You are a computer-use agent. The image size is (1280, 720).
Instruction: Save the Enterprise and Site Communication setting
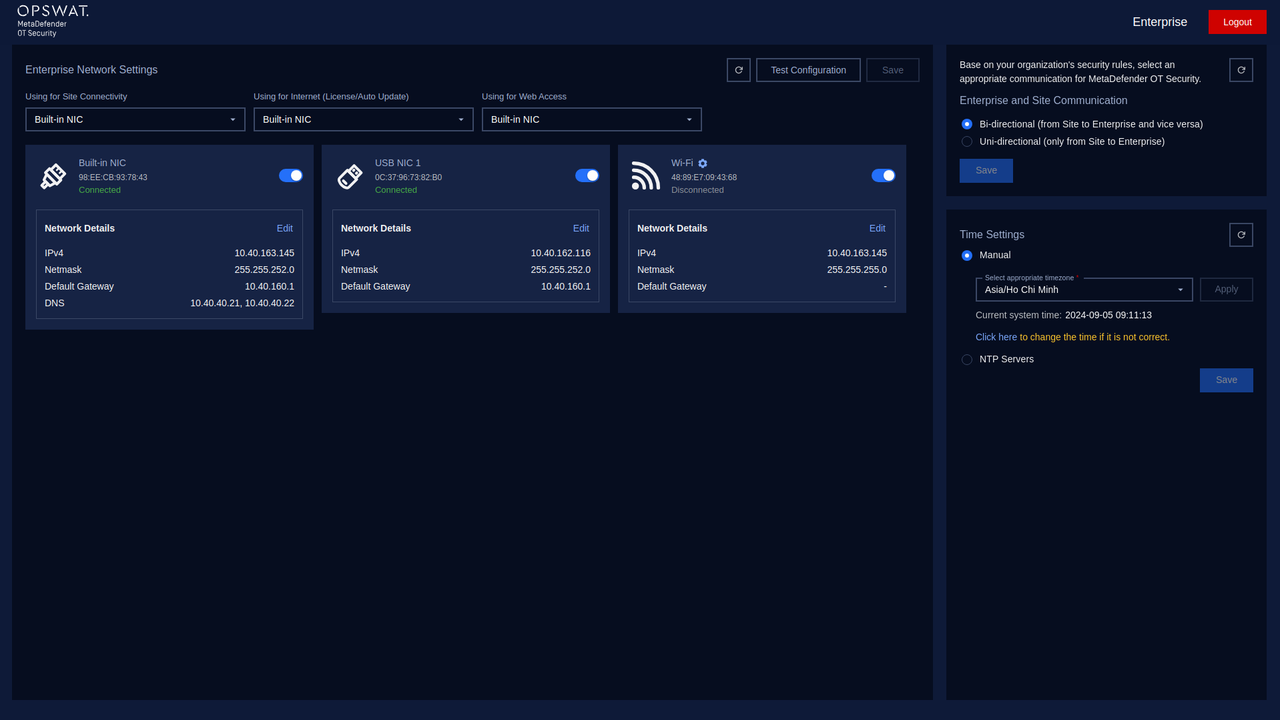click(x=986, y=171)
